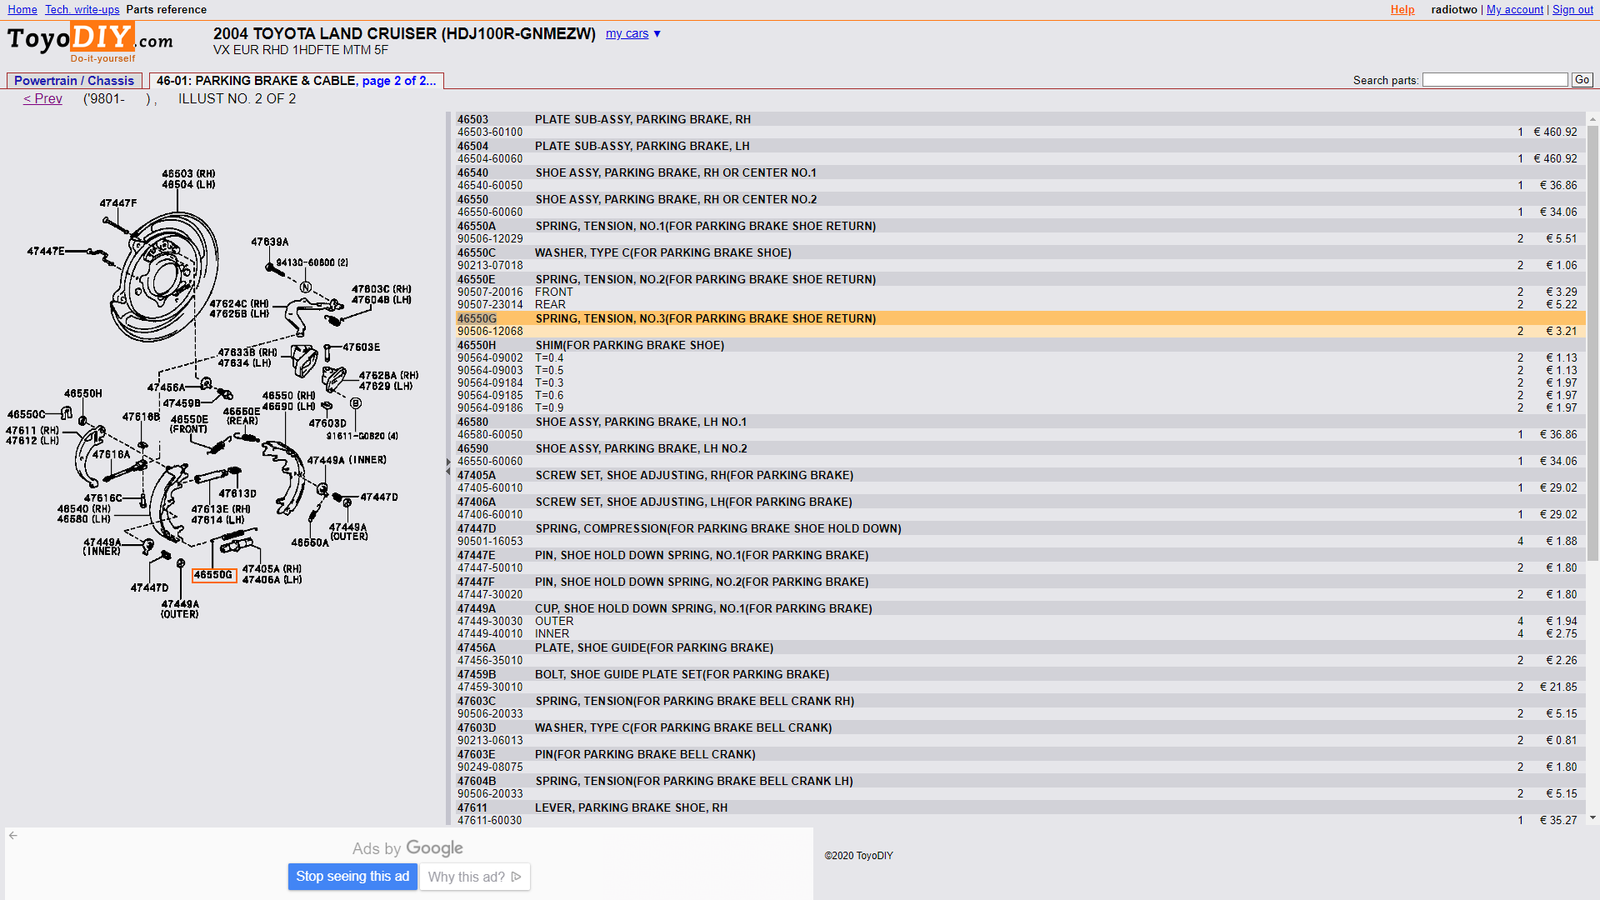Select part number 90506-12068

coord(490,331)
